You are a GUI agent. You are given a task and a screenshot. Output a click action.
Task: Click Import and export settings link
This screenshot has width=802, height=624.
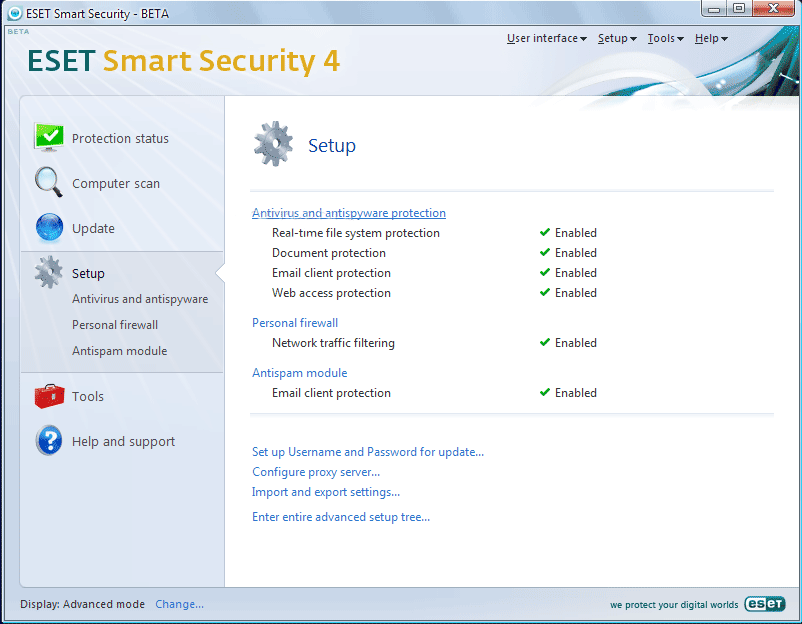[326, 492]
